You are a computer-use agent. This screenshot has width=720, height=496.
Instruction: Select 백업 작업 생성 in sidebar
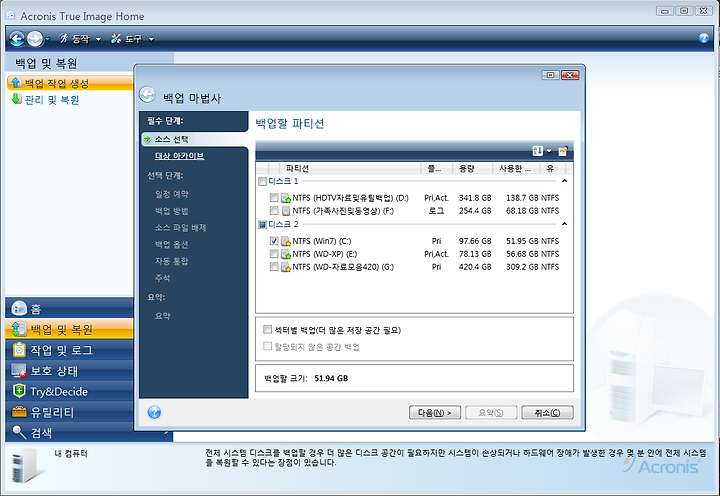tap(70, 83)
